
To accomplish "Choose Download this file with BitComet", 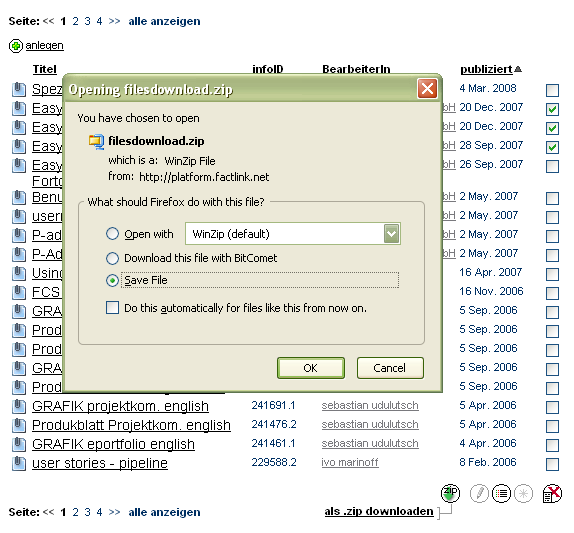I will (x=112, y=258).
